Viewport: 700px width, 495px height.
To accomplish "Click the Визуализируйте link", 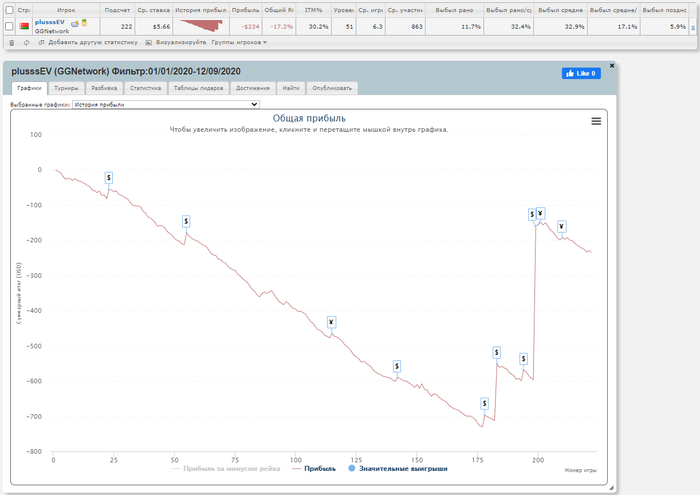I will tap(181, 42).
